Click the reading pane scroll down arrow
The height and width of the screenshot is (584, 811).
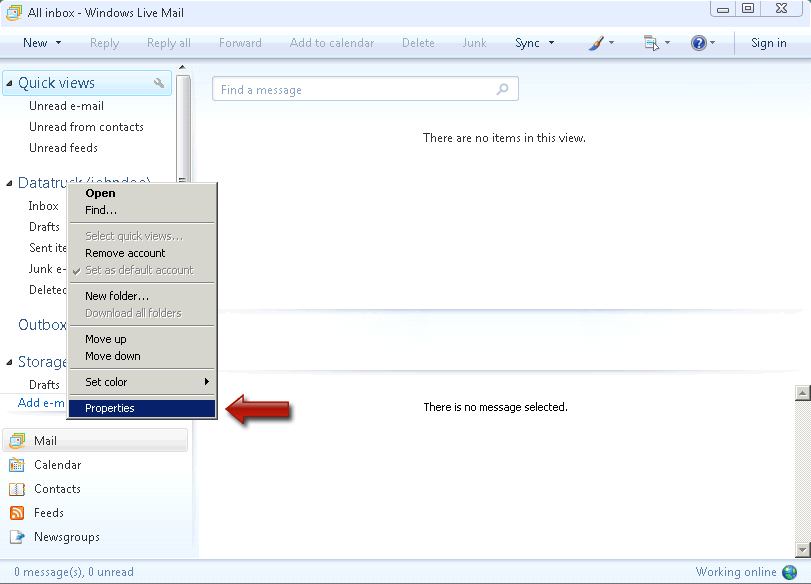[x=802, y=550]
